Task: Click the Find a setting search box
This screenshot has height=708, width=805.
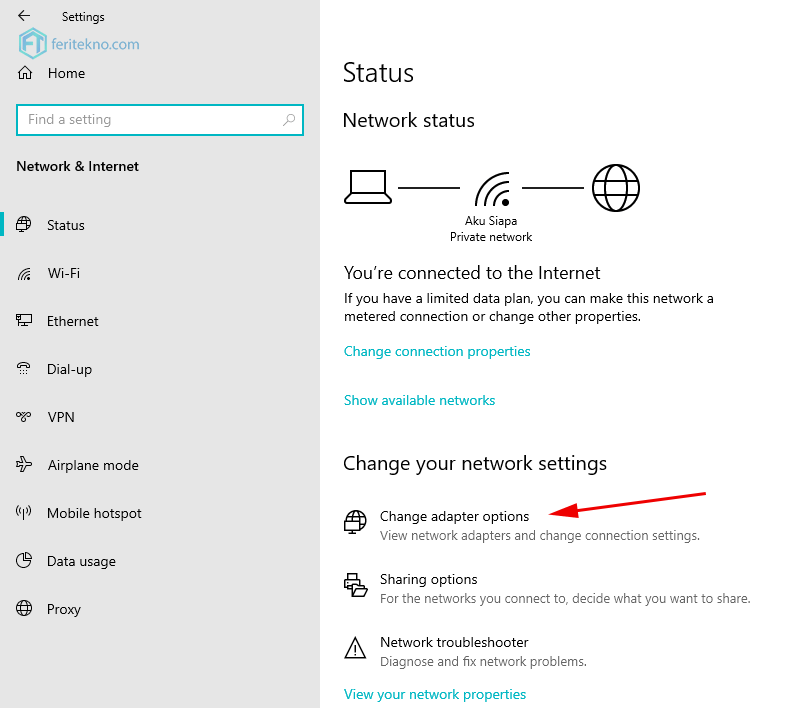Action: (160, 120)
